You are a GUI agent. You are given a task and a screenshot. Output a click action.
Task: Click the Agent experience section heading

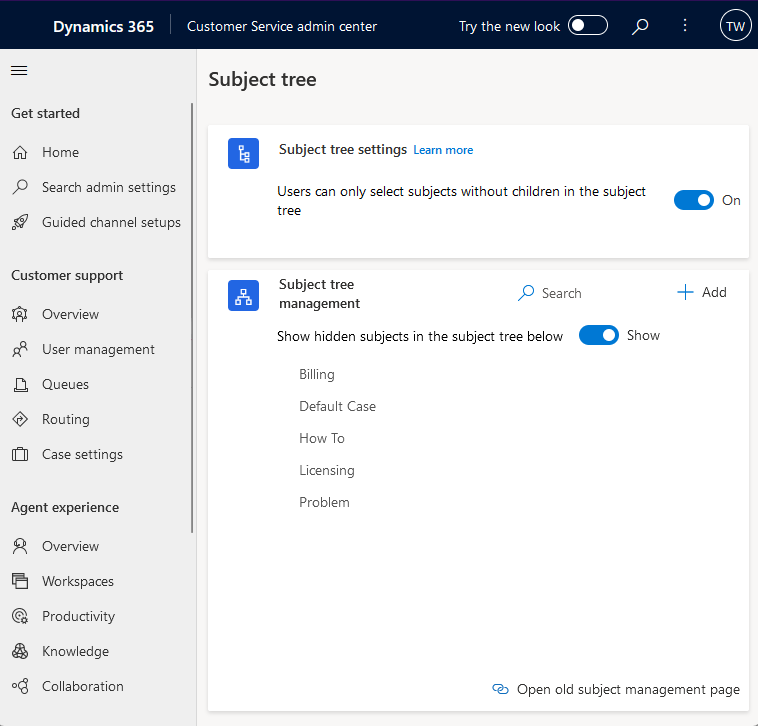(x=65, y=508)
